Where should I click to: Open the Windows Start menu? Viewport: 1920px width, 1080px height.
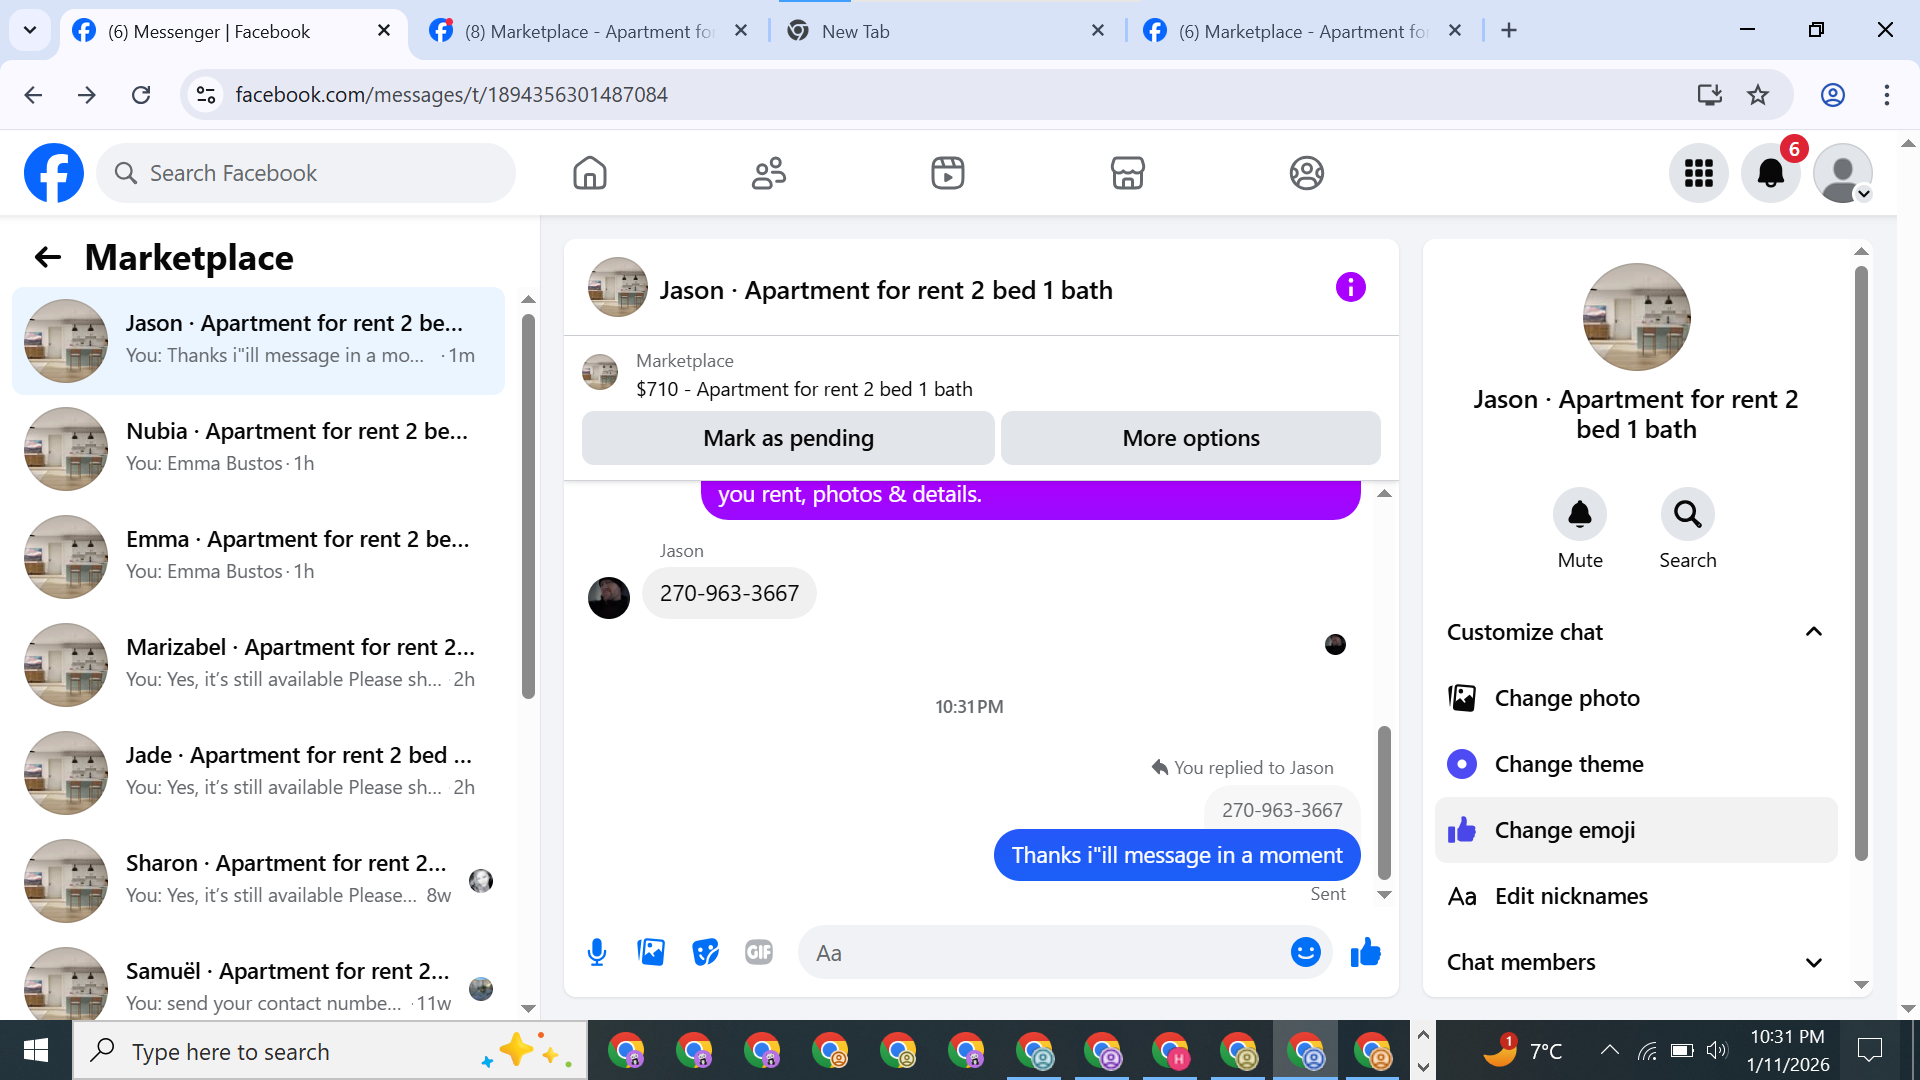click(36, 1050)
